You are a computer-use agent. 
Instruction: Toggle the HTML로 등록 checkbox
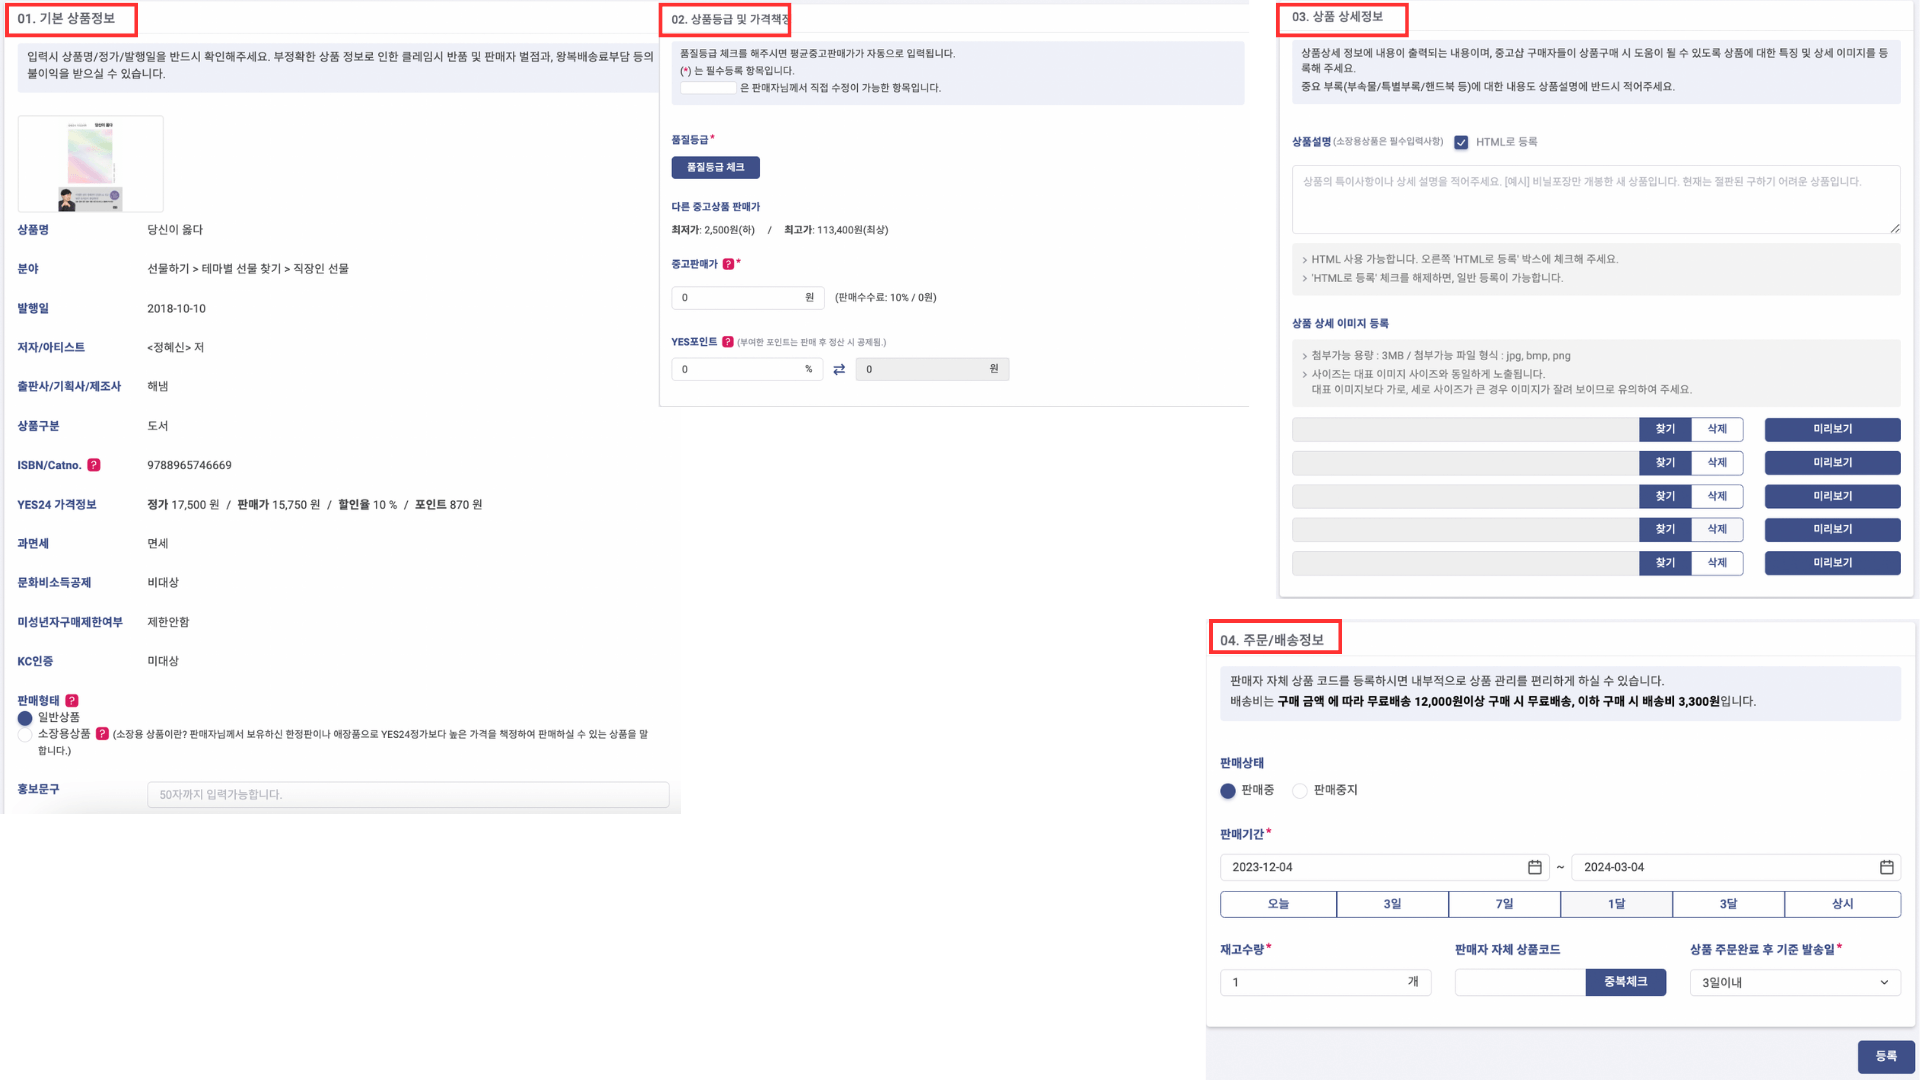[1461, 142]
